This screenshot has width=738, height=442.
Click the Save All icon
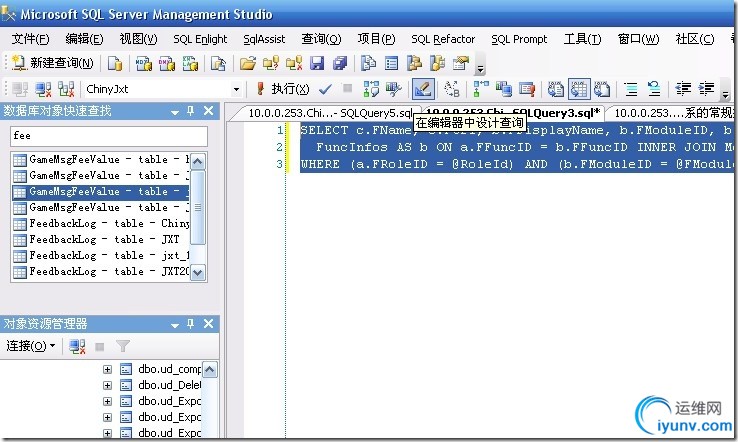(x=340, y=63)
